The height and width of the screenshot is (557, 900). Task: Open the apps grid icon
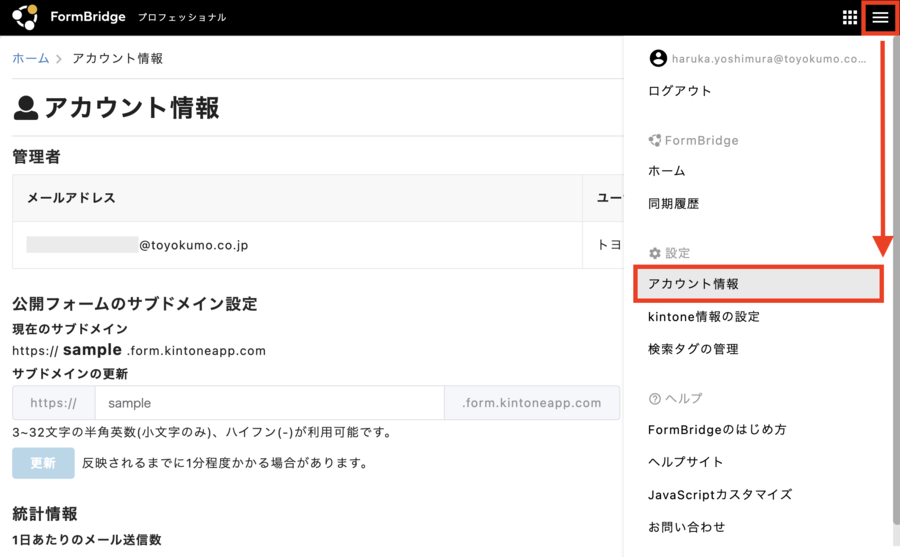(849, 17)
